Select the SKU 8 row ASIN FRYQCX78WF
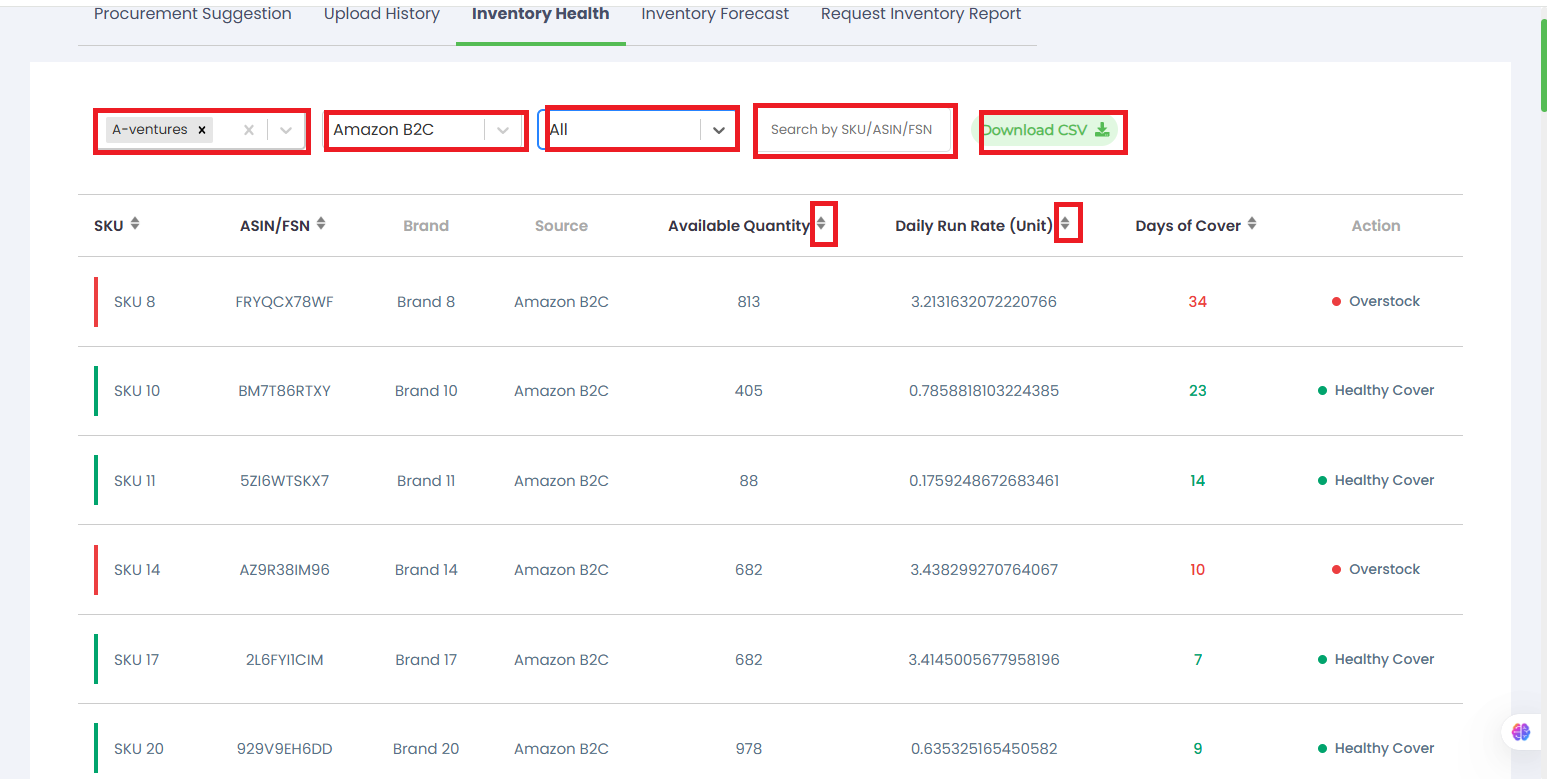 pyautogui.click(x=284, y=302)
